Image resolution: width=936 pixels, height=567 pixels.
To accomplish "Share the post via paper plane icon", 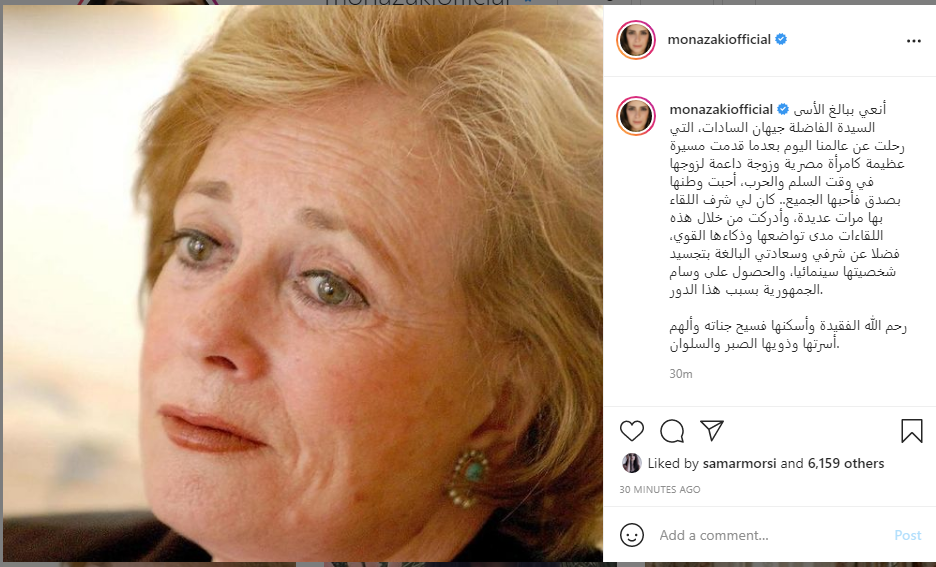I will coord(712,430).
